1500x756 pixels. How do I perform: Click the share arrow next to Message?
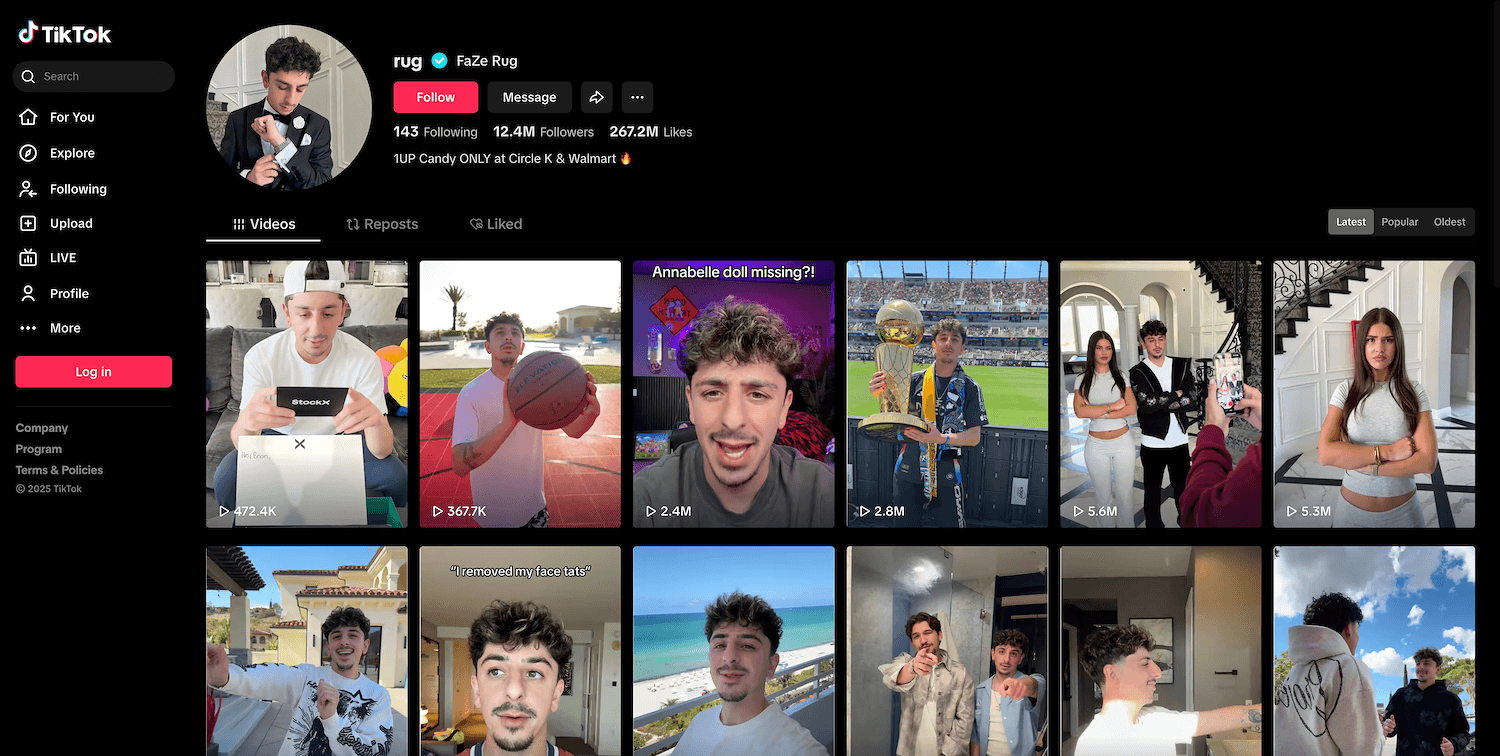pos(597,96)
